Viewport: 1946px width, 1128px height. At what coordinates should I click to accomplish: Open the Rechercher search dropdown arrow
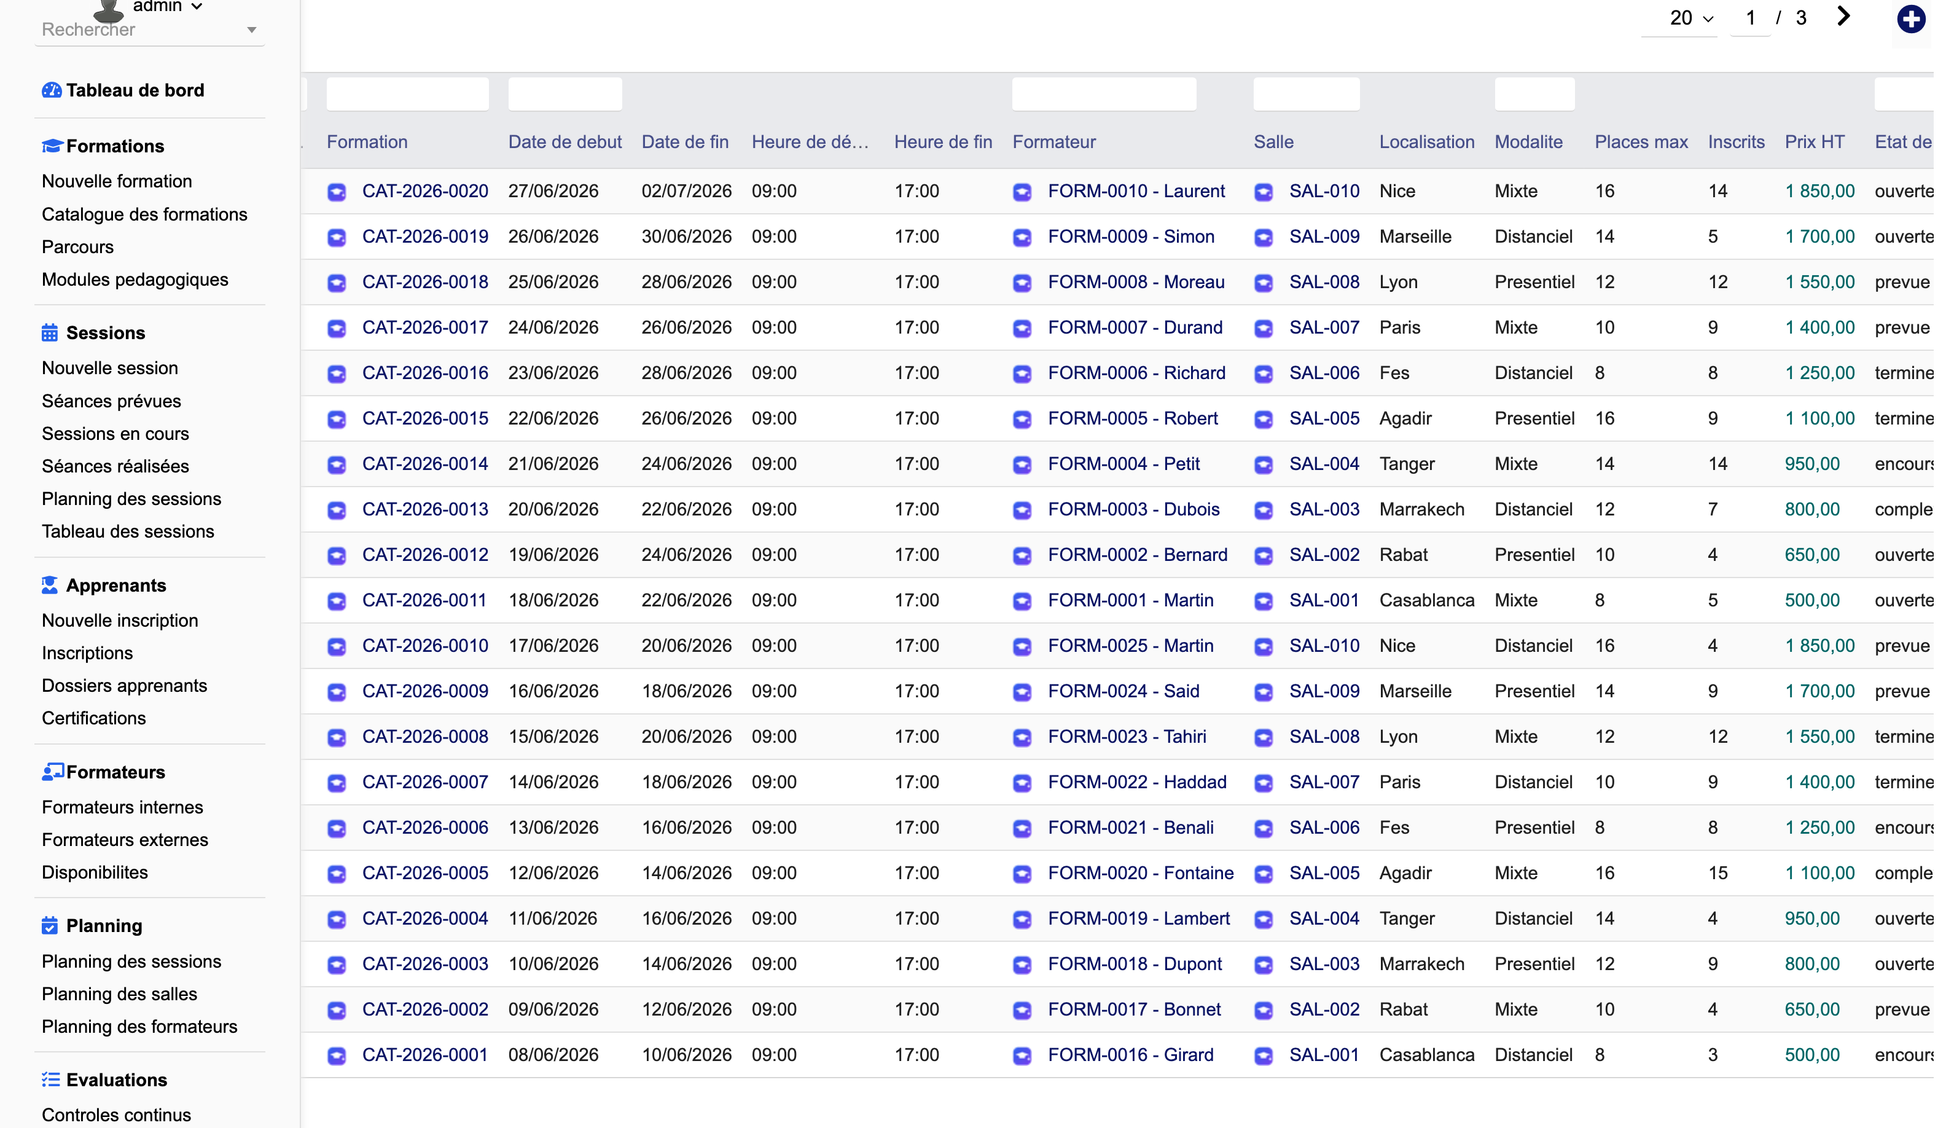tap(252, 30)
